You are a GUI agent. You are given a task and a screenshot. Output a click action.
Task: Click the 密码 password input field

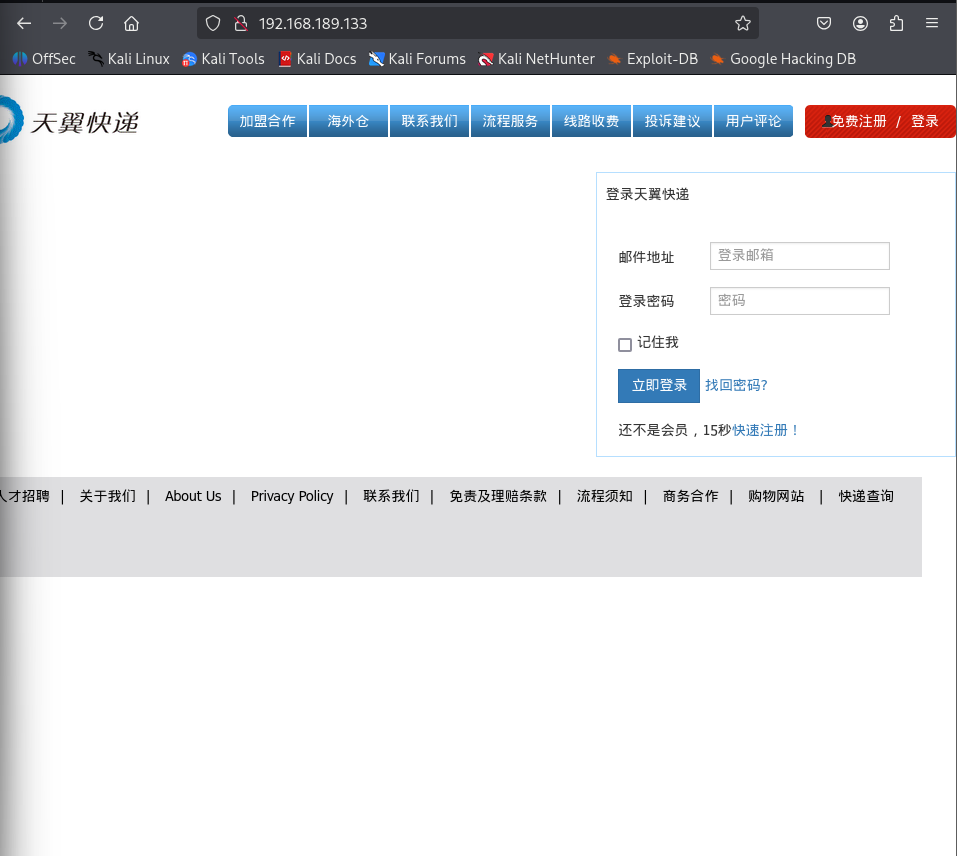(x=799, y=301)
